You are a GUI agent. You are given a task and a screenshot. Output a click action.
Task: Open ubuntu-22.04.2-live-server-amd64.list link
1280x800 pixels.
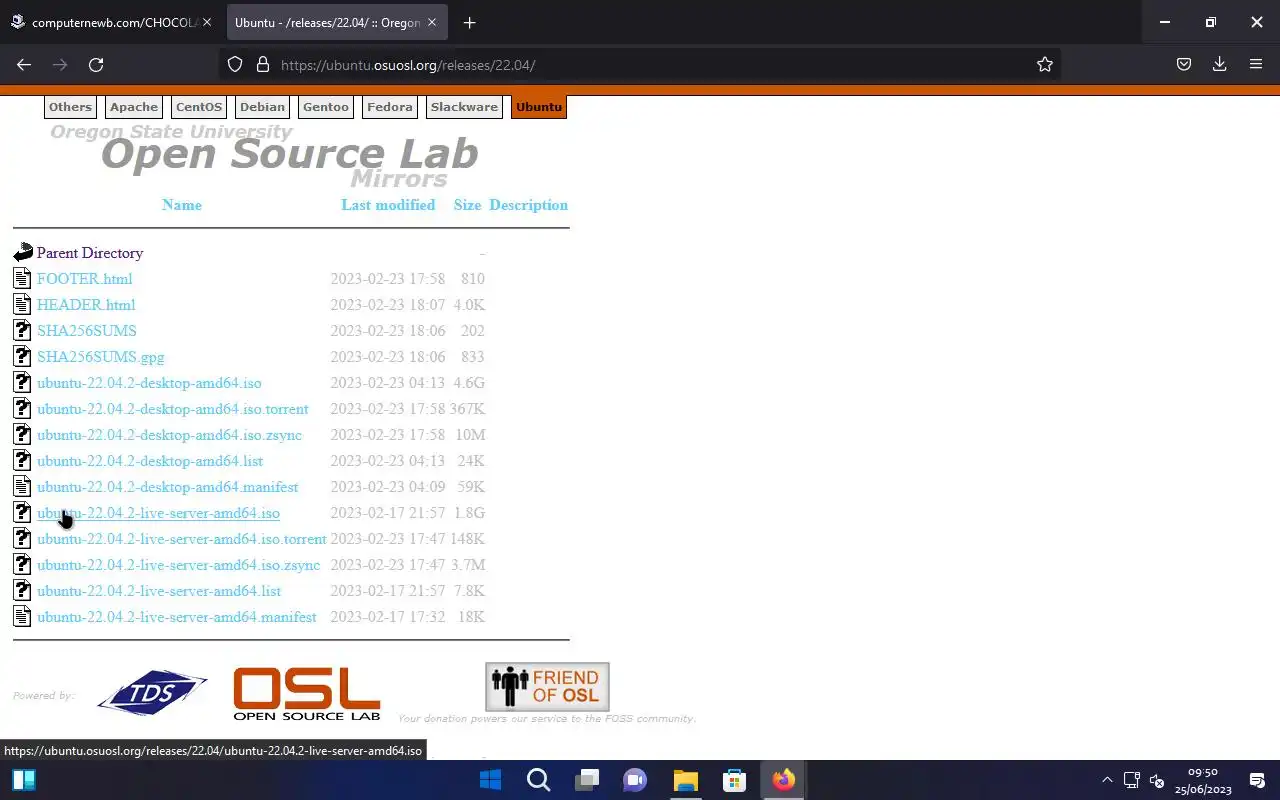(159, 591)
